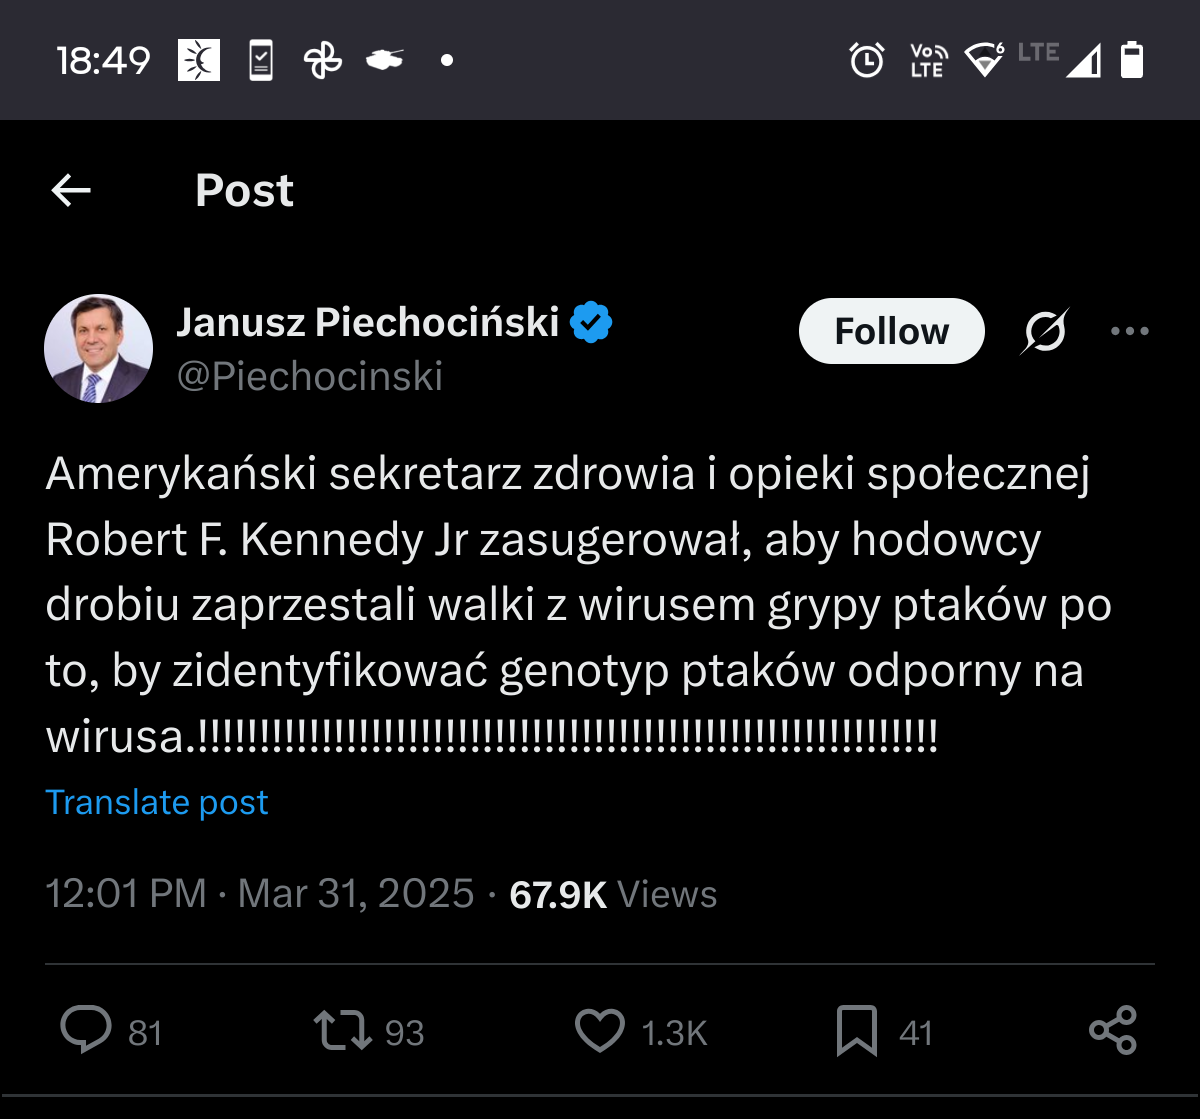Tap the battery status icon
This screenshot has height=1119, width=1200.
(1132, 60)
